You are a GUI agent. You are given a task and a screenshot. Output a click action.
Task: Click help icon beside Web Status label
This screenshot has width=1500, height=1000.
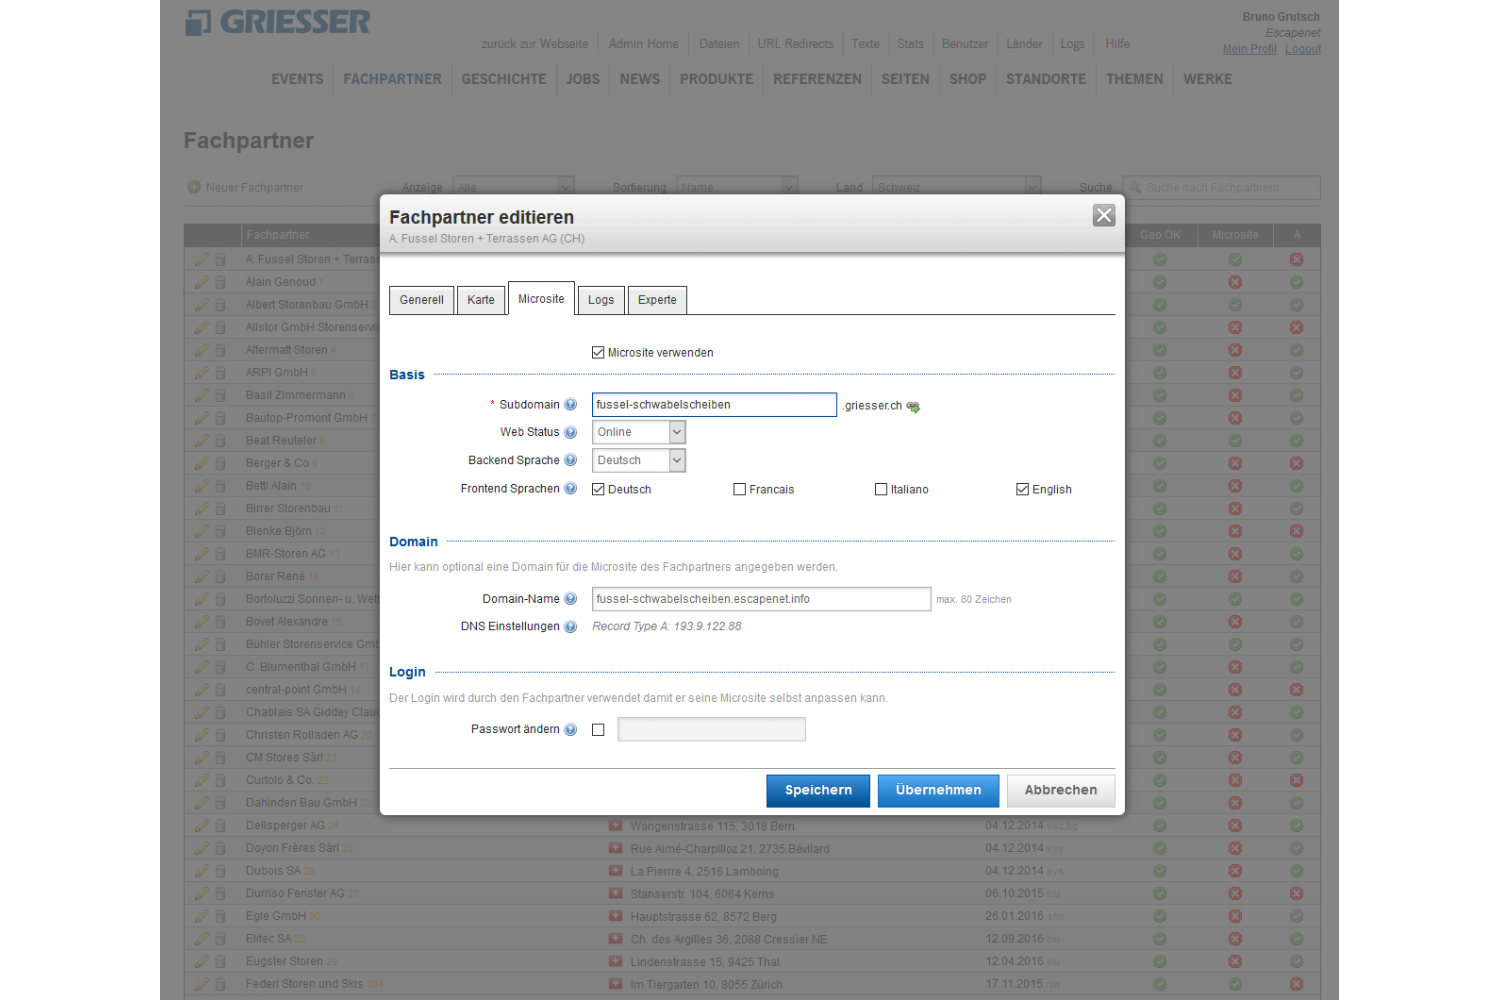click(570, 433)
